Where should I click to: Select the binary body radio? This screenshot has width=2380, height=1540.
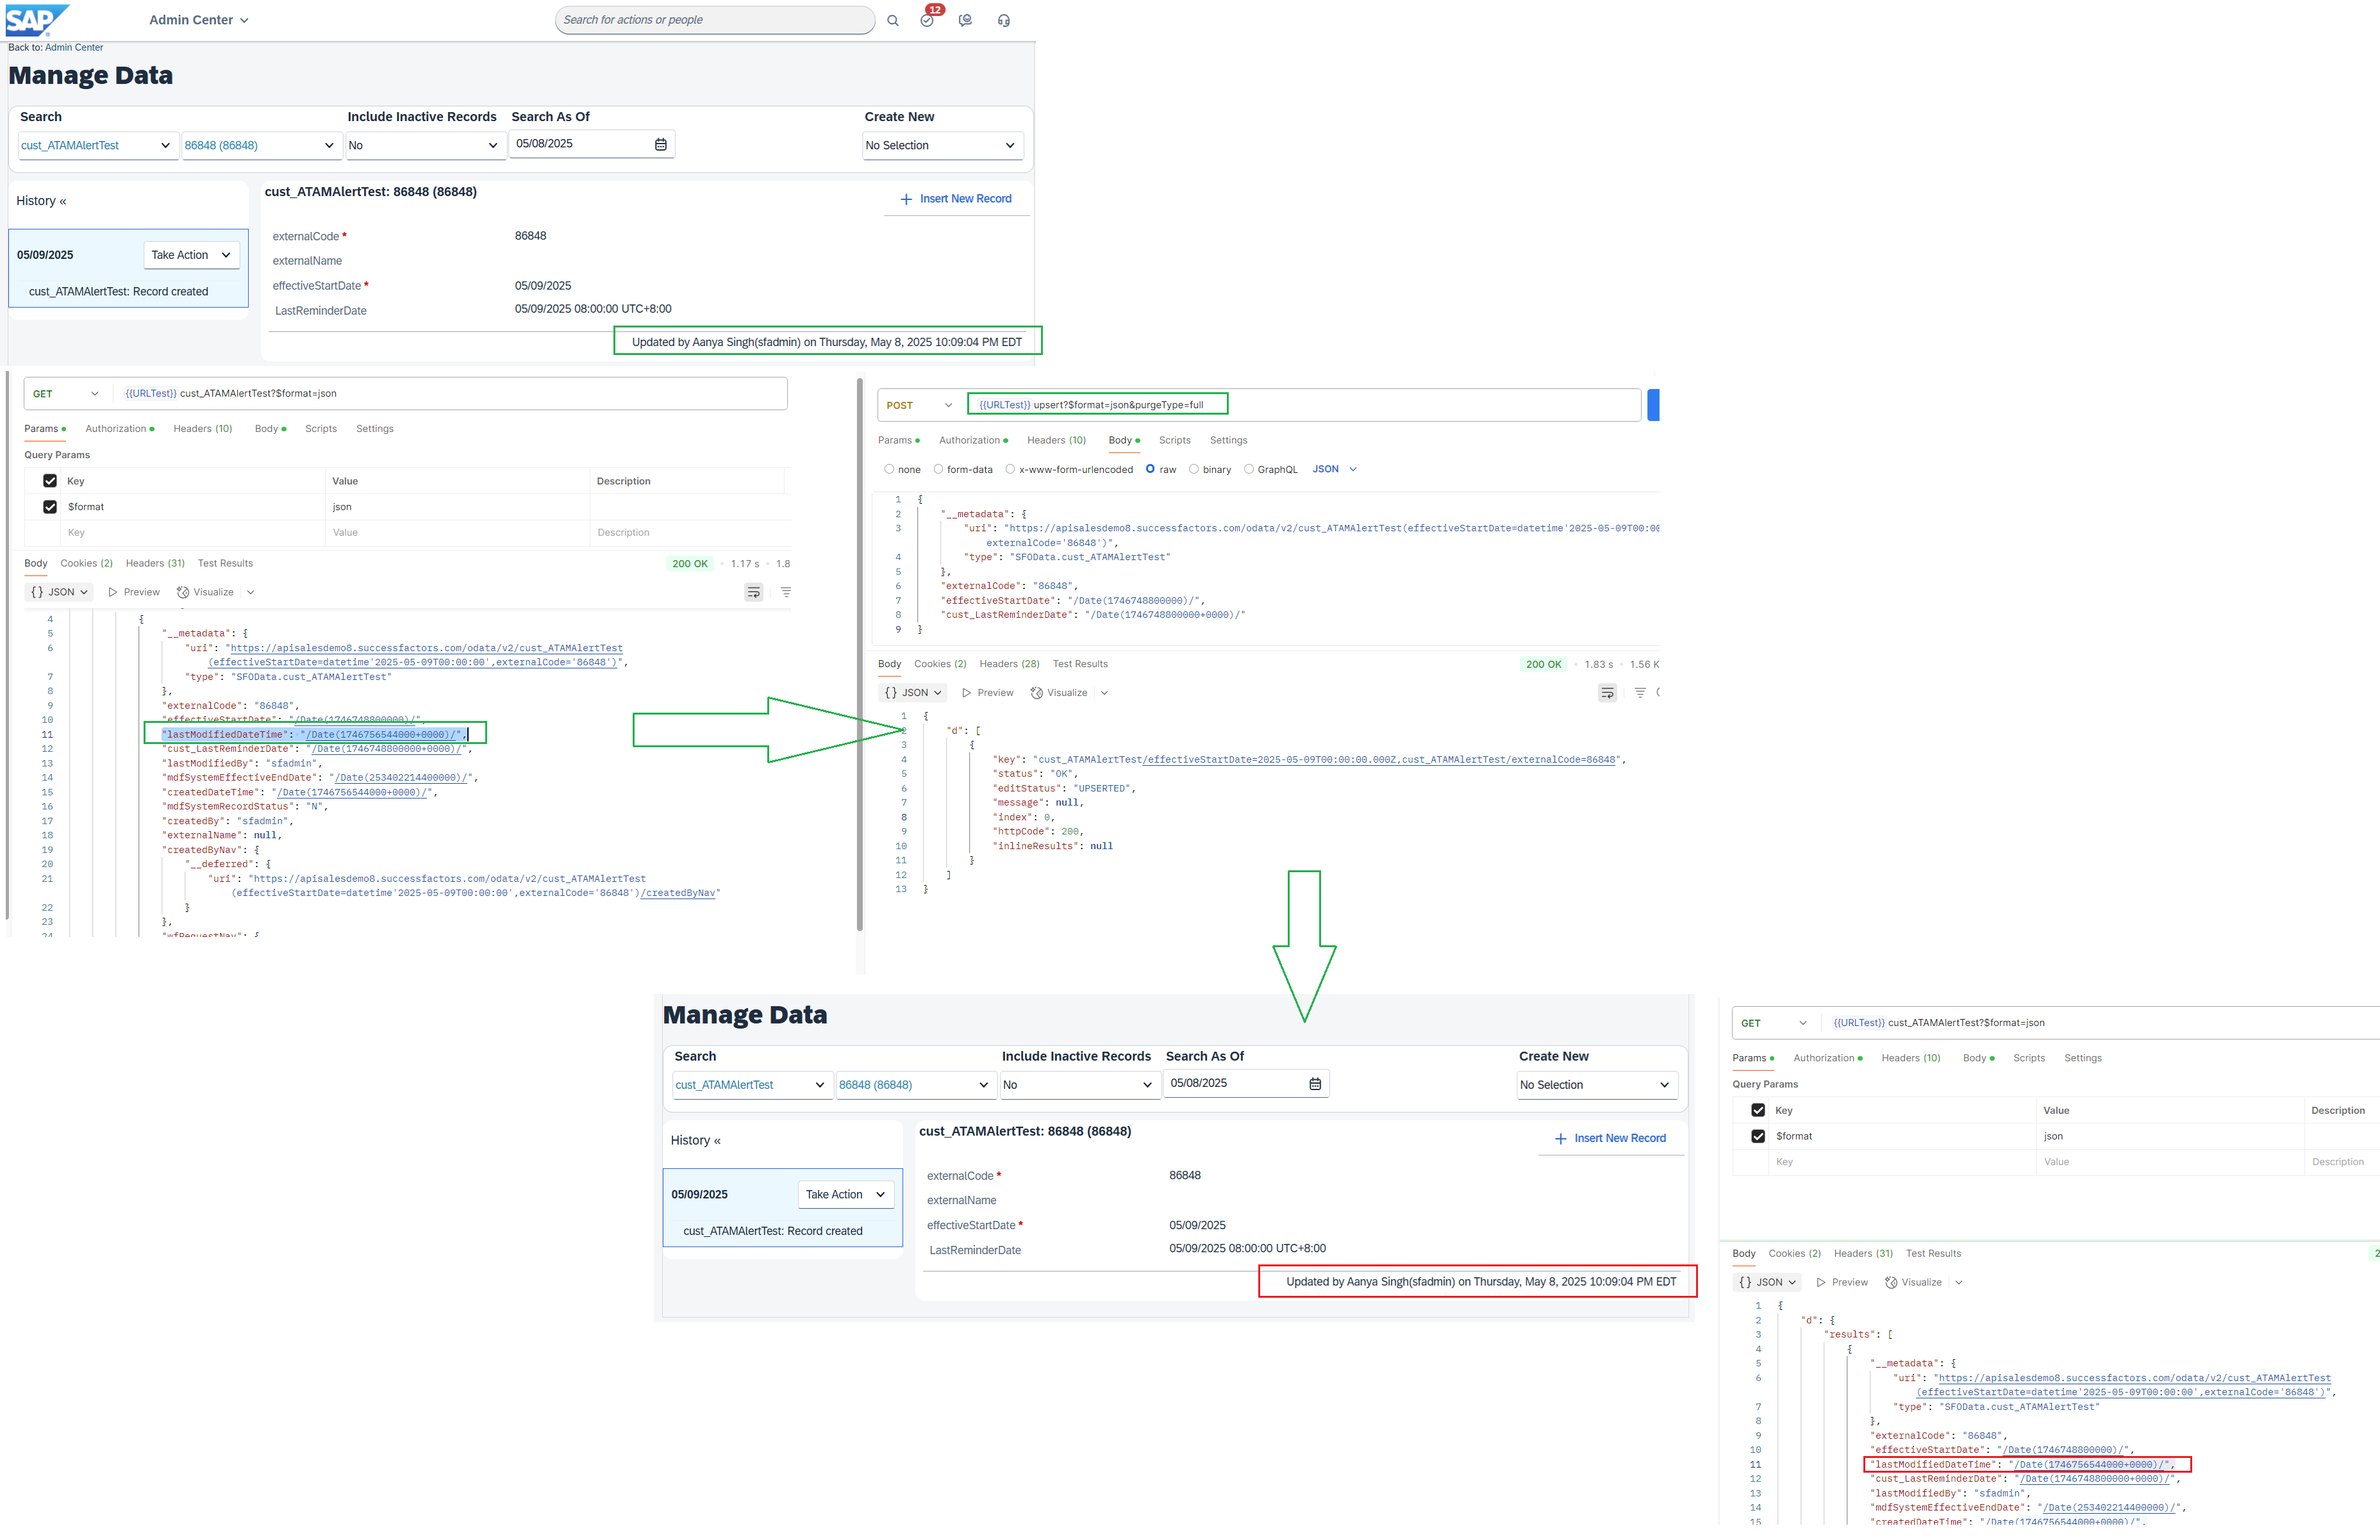pos(1194,469)
